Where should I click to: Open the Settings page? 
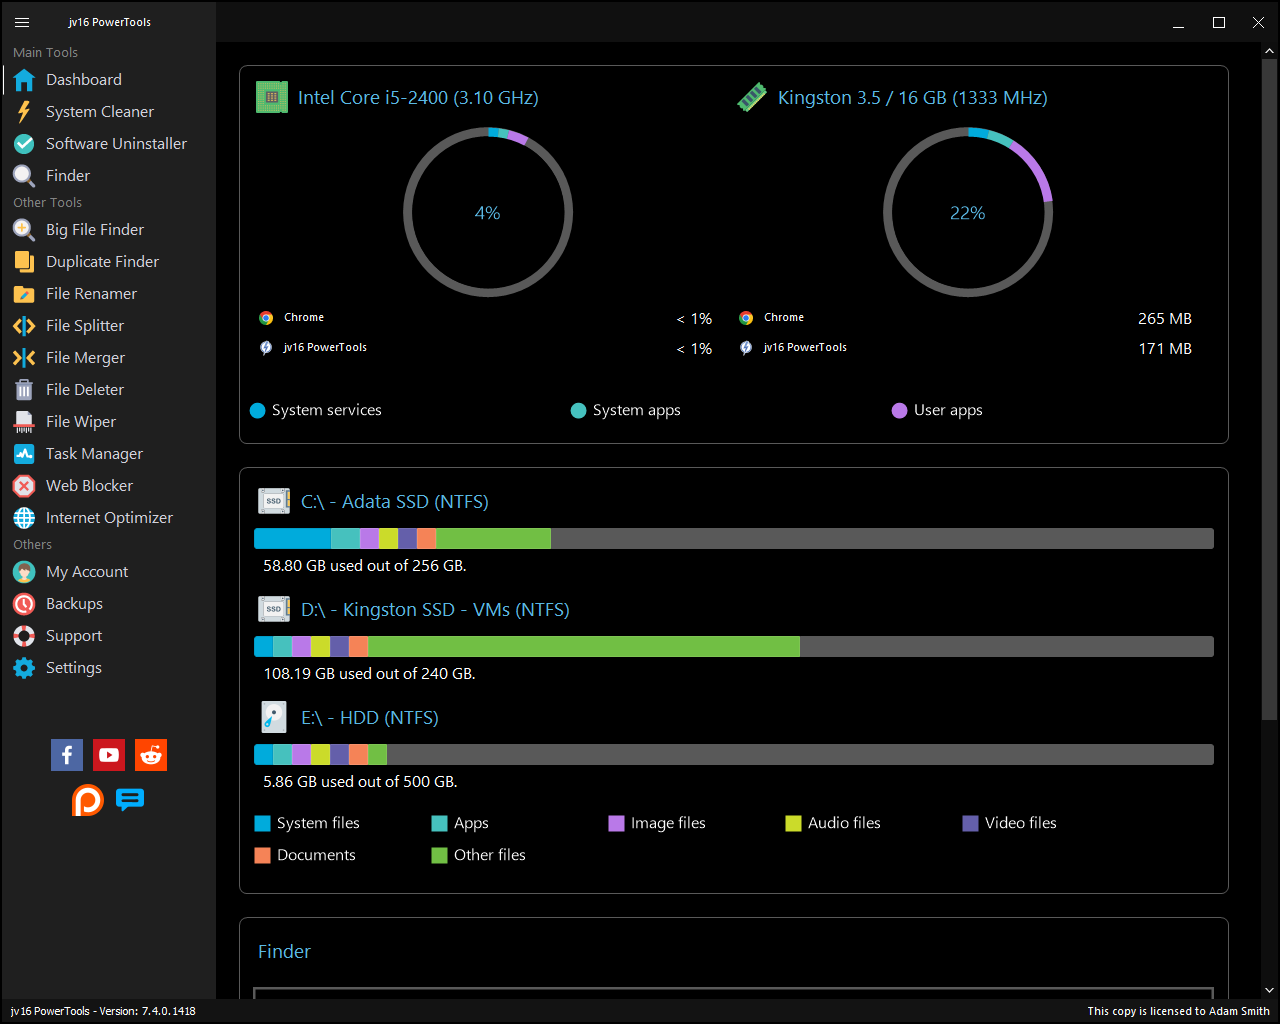[73, 668]
